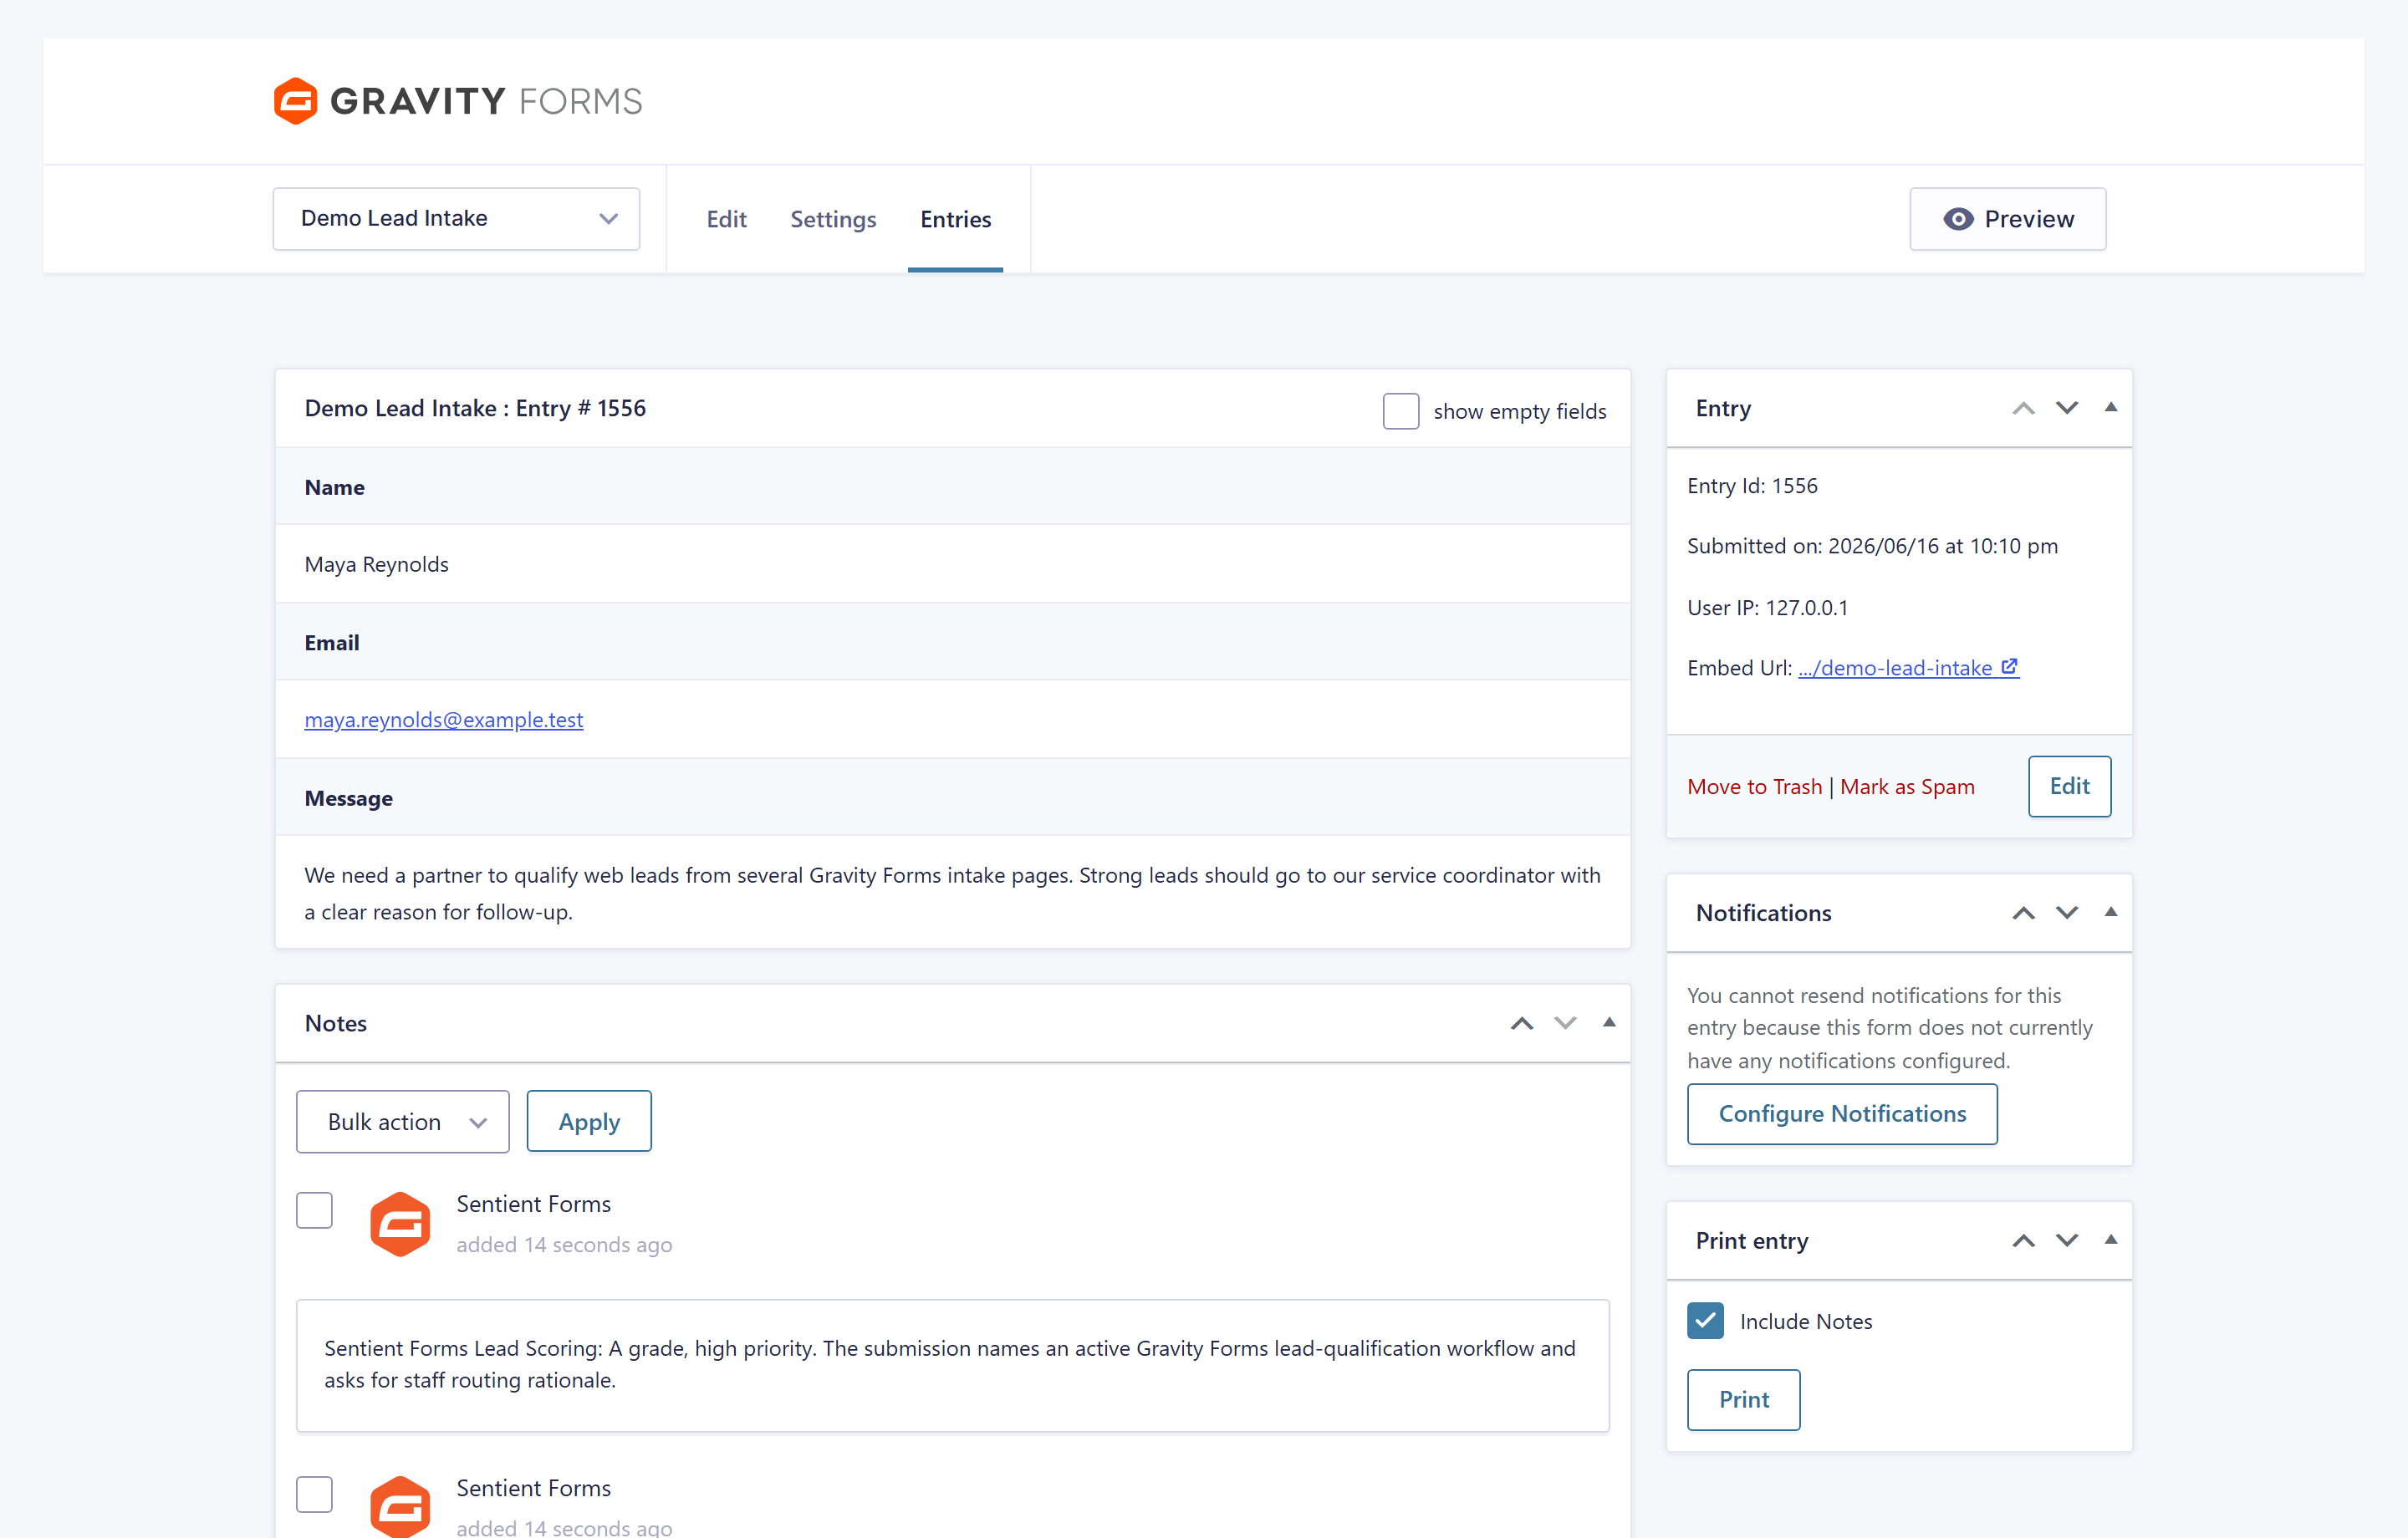The image size is (2408, 1538).
Task: Click Sentient Forms avatar on first note
Action: tap(400, 1224)
